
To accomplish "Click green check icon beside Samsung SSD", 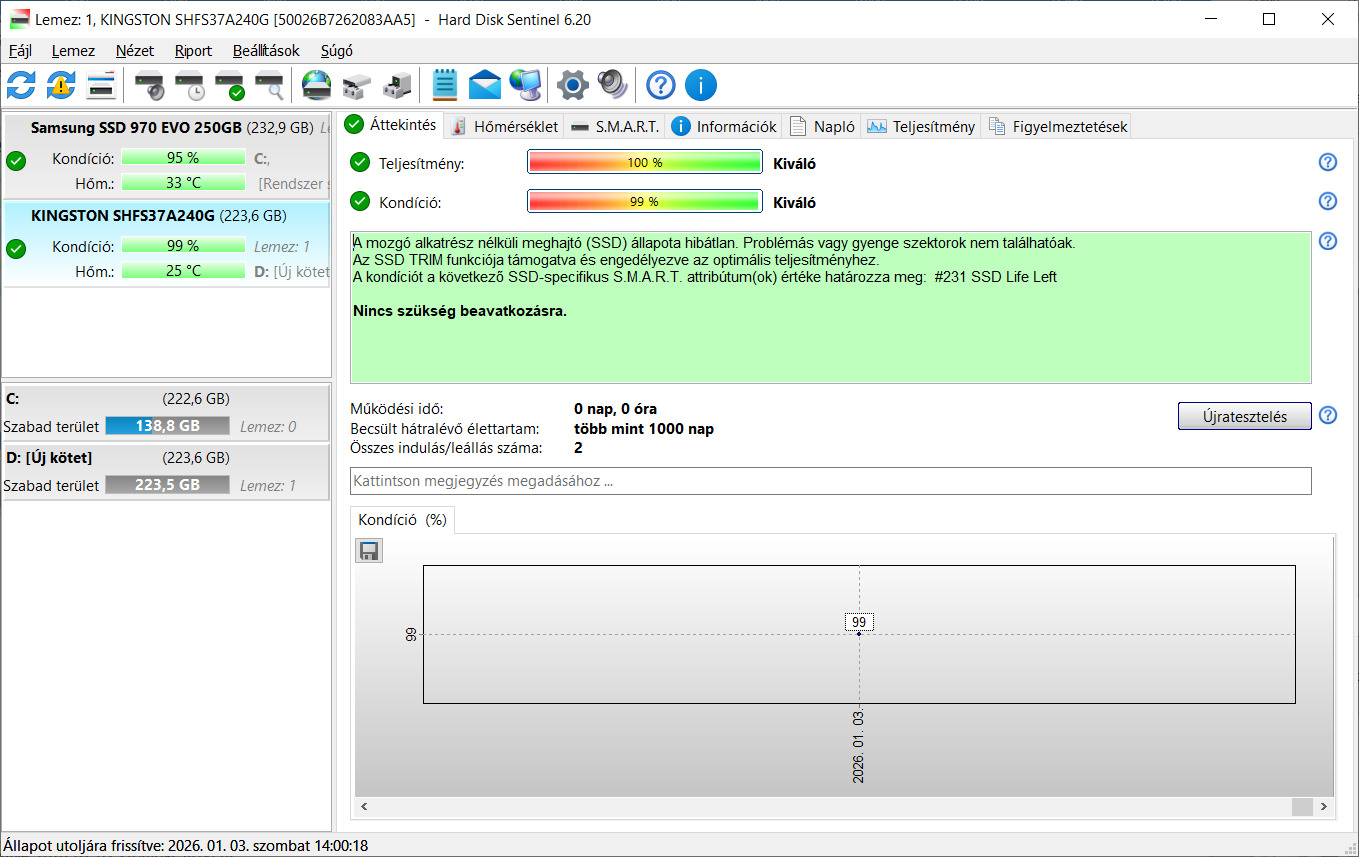I will point(16,161).
